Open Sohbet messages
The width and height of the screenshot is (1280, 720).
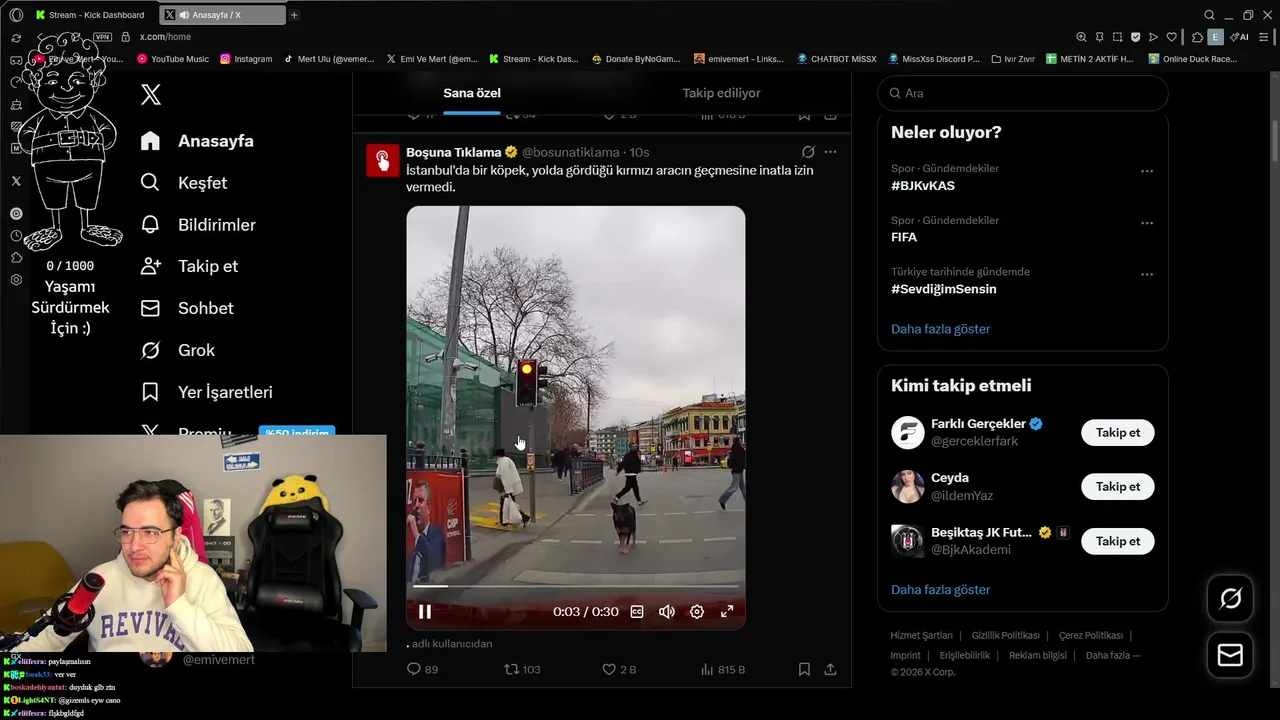187,308
